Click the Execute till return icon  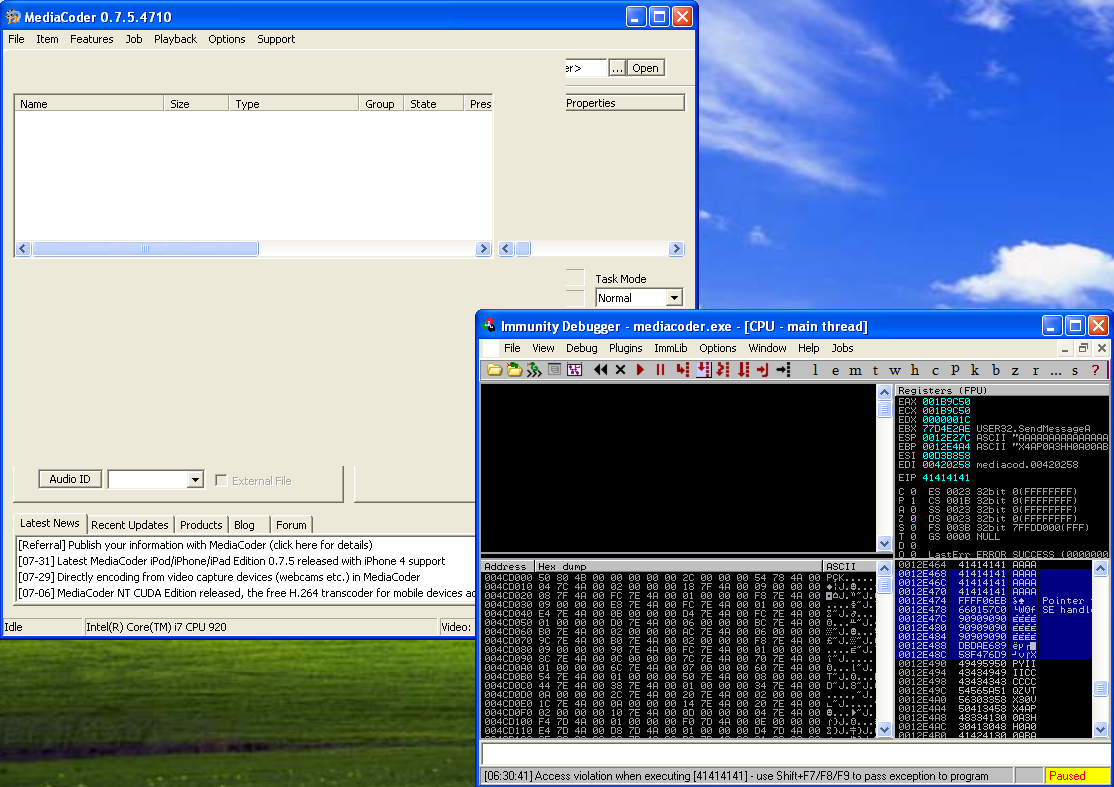(x=763, y=370)
